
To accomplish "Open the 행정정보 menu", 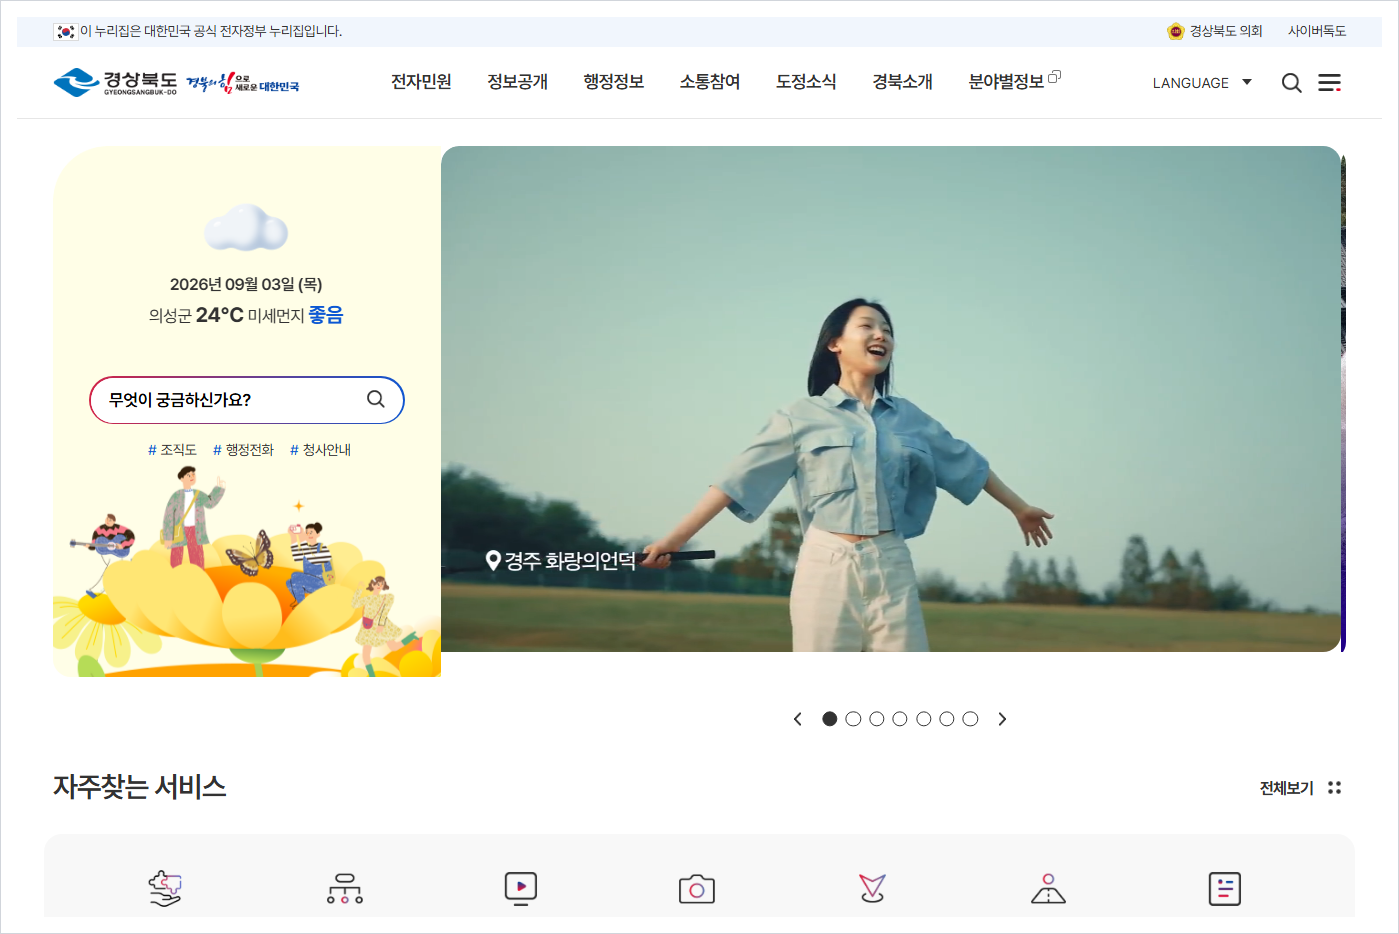I will [613, 82].
